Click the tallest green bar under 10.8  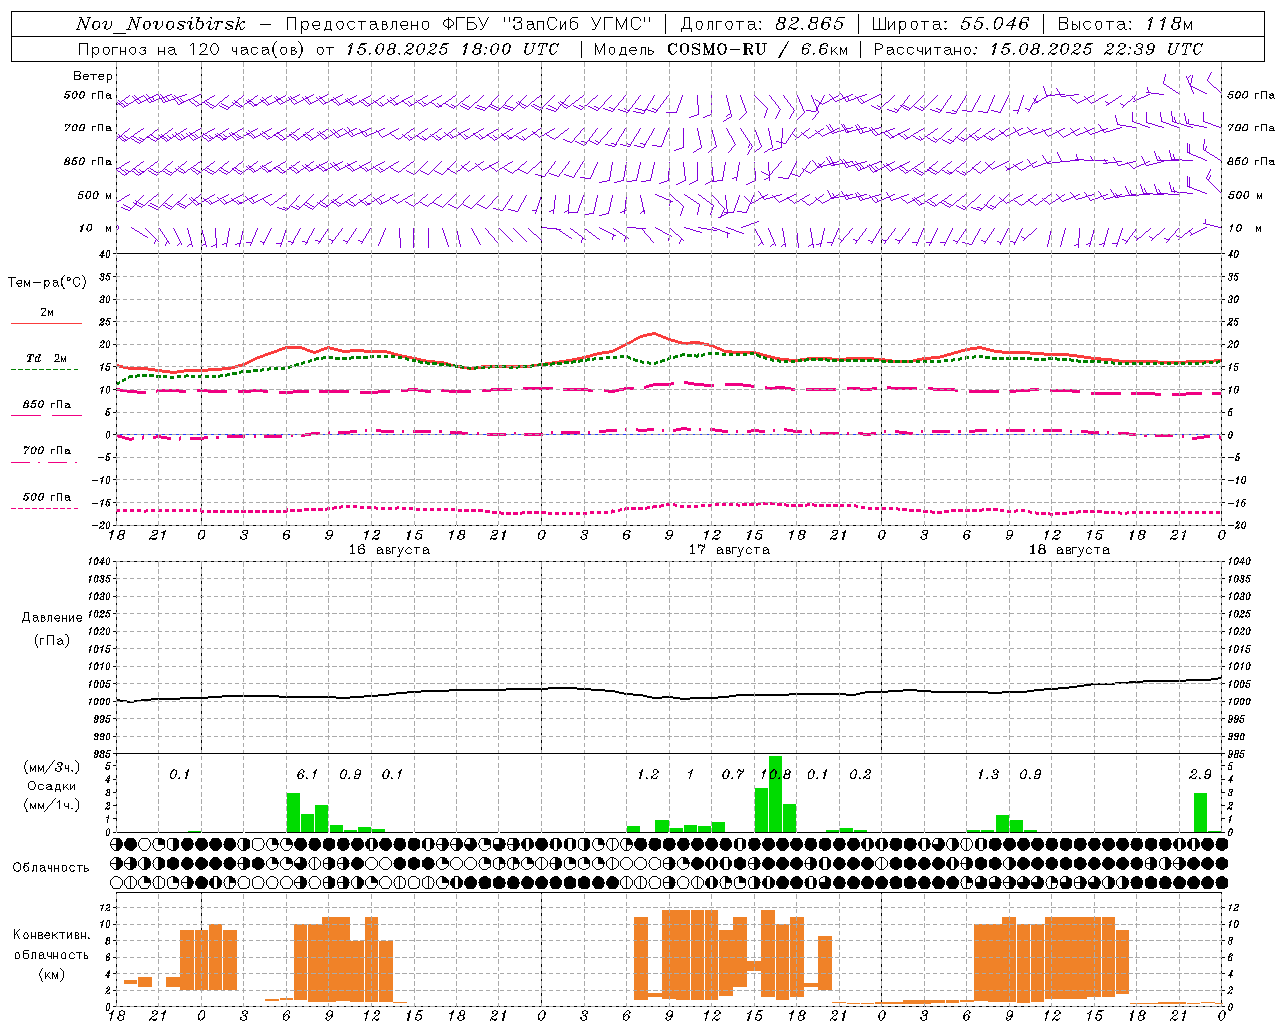point(775,794)
